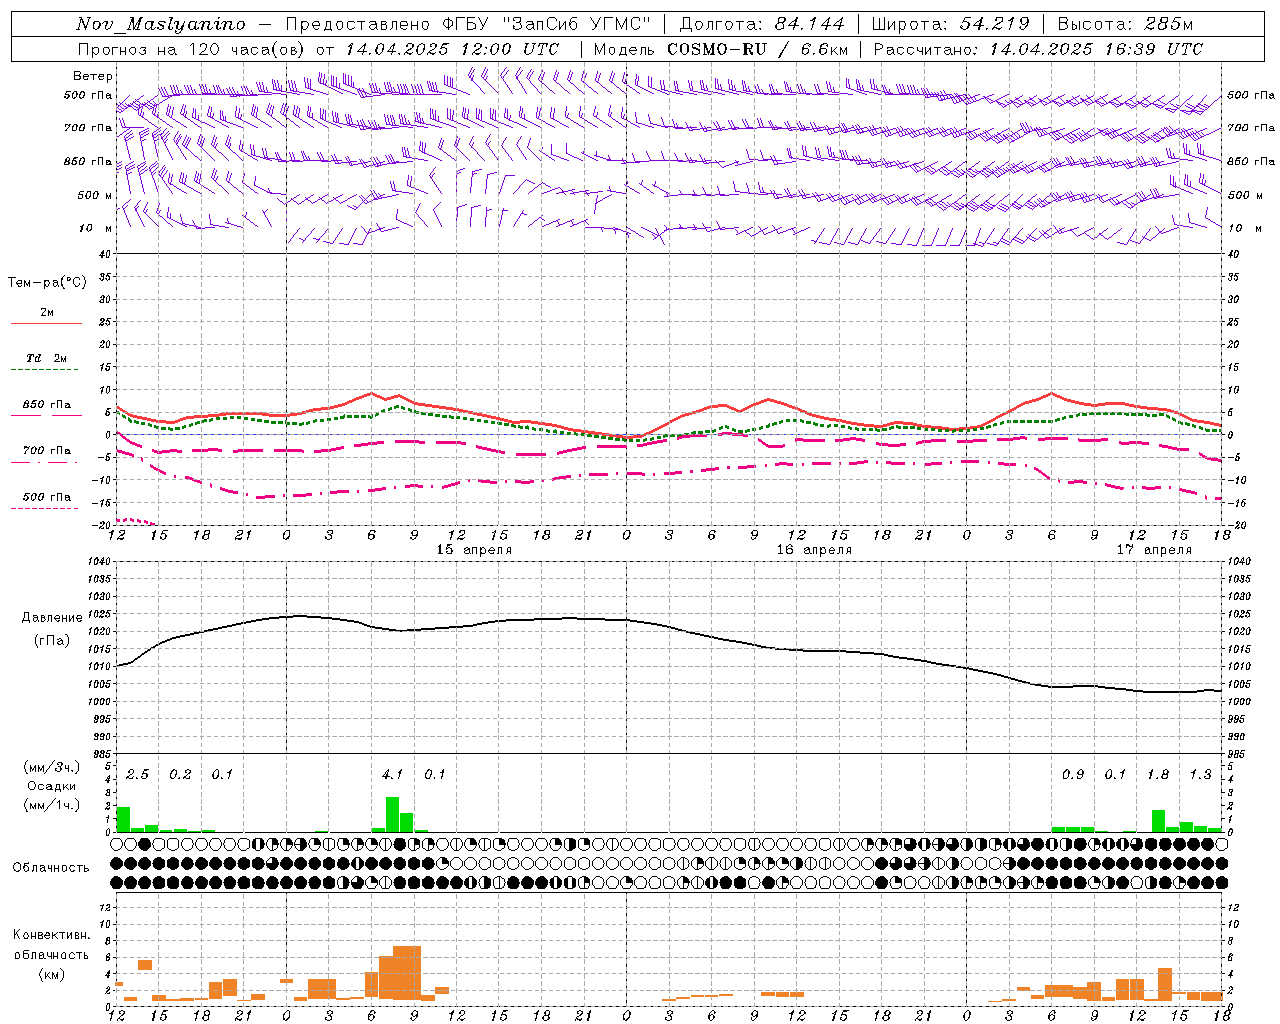This screenshot has width=1280, height=1024.
Task: Click the Облачность row label
Action: (51, 868)
